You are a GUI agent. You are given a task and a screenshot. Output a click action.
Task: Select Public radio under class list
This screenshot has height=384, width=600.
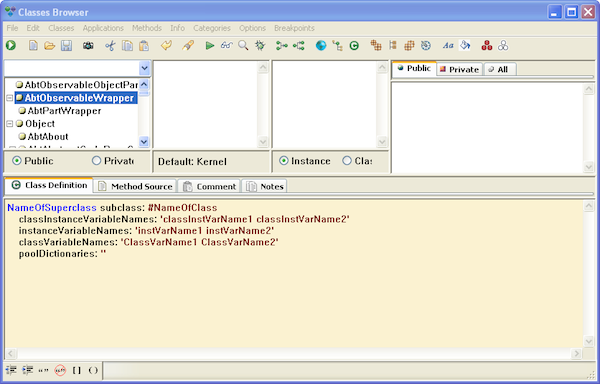33,161
